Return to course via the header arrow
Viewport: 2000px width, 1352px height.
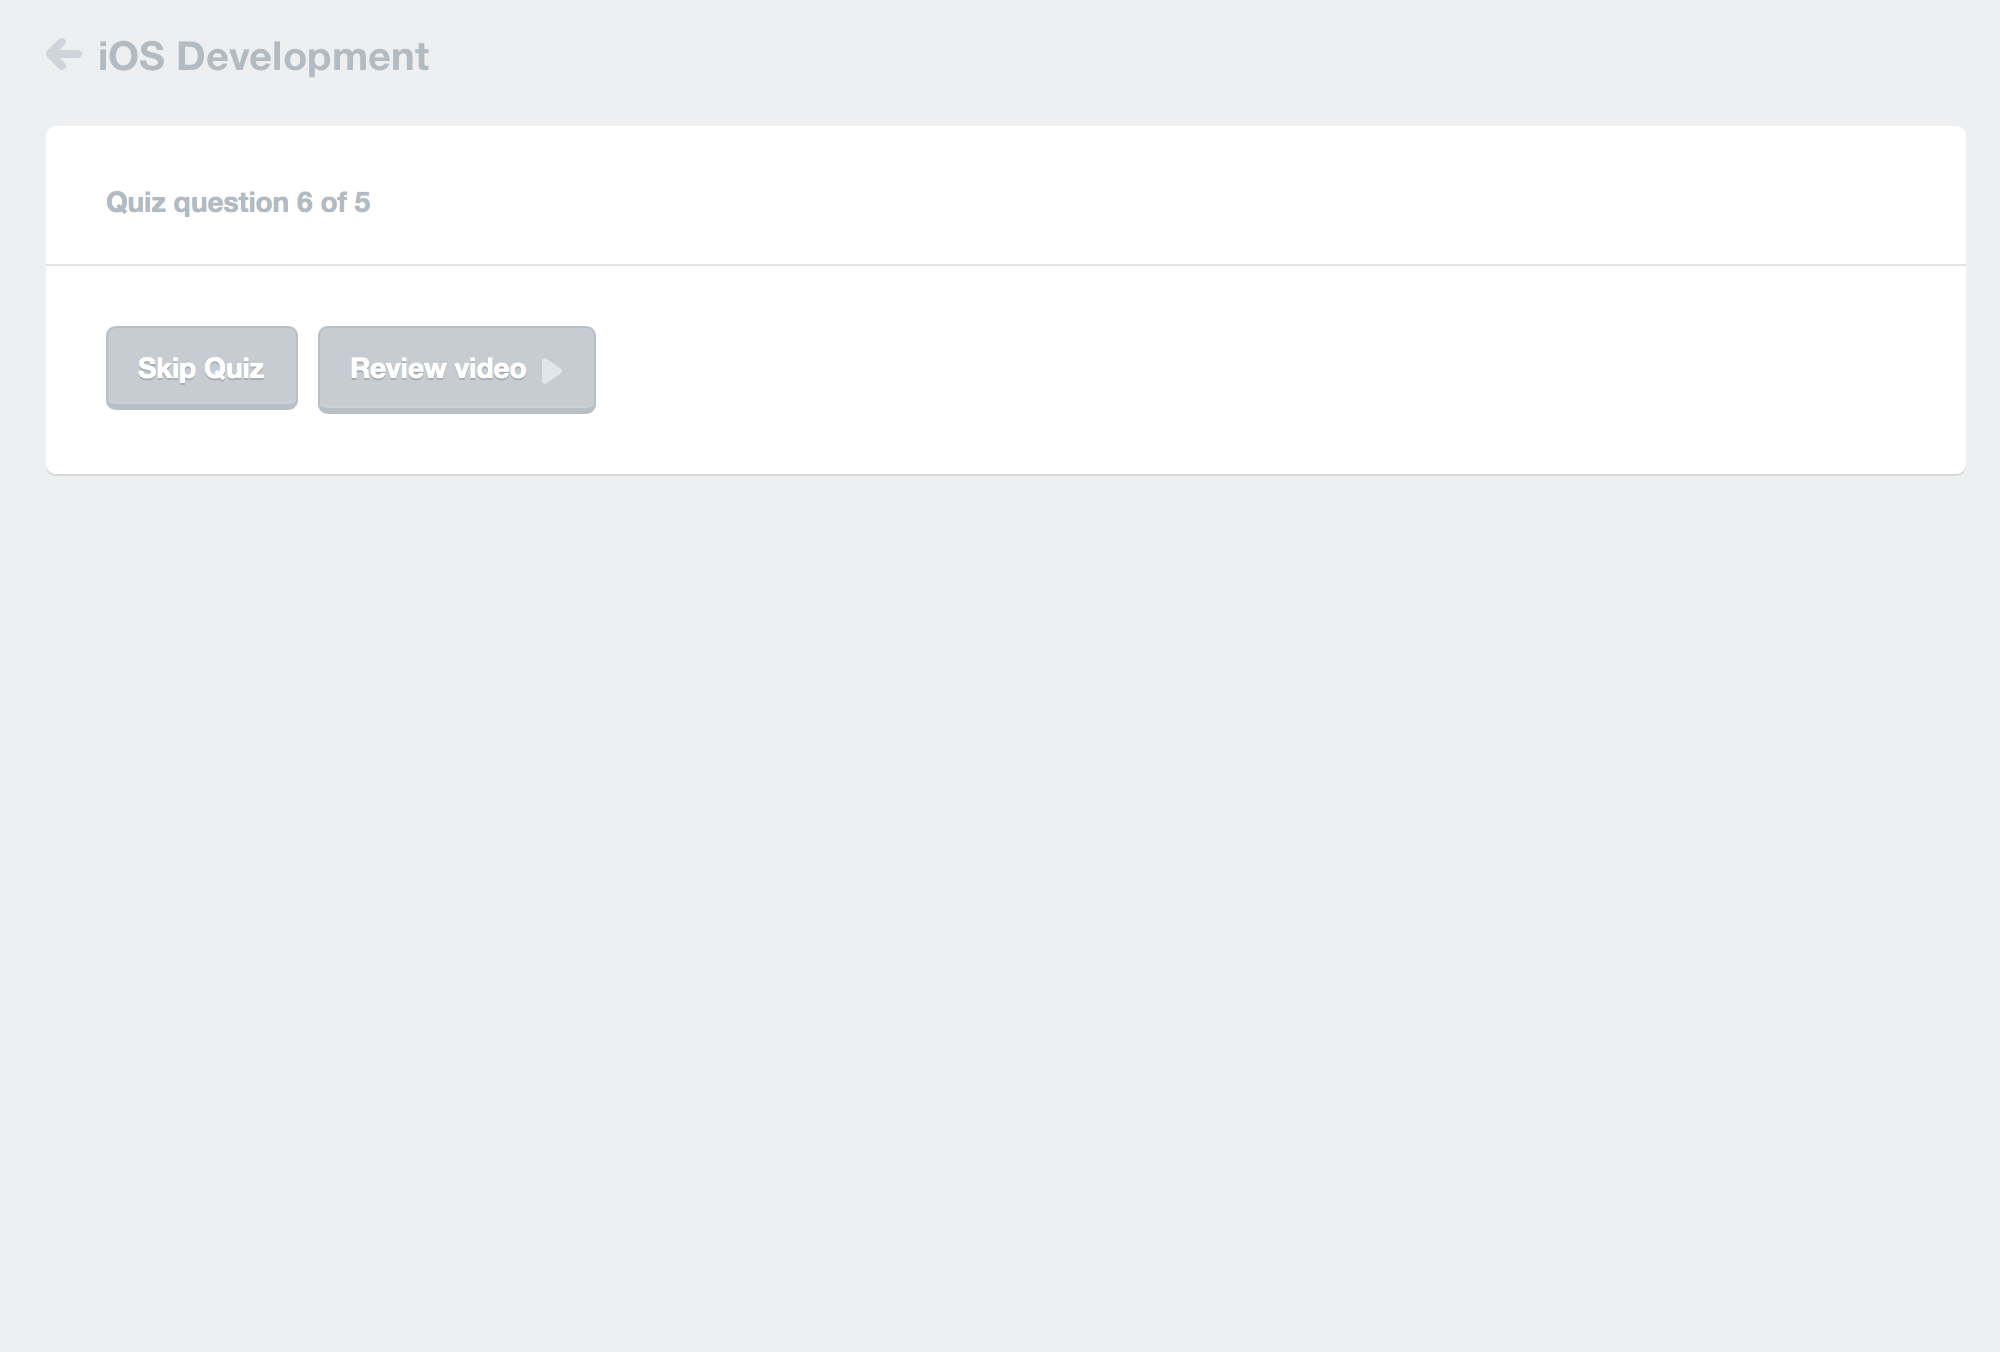pyautogui.click(x=64, y=55)
